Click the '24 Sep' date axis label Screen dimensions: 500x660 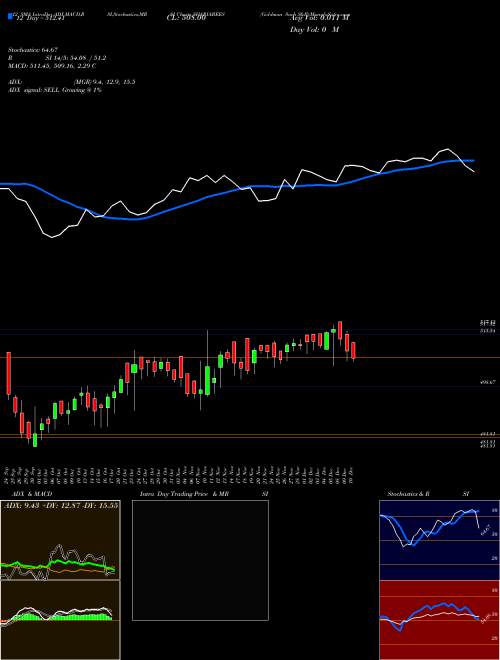(8, 475)
